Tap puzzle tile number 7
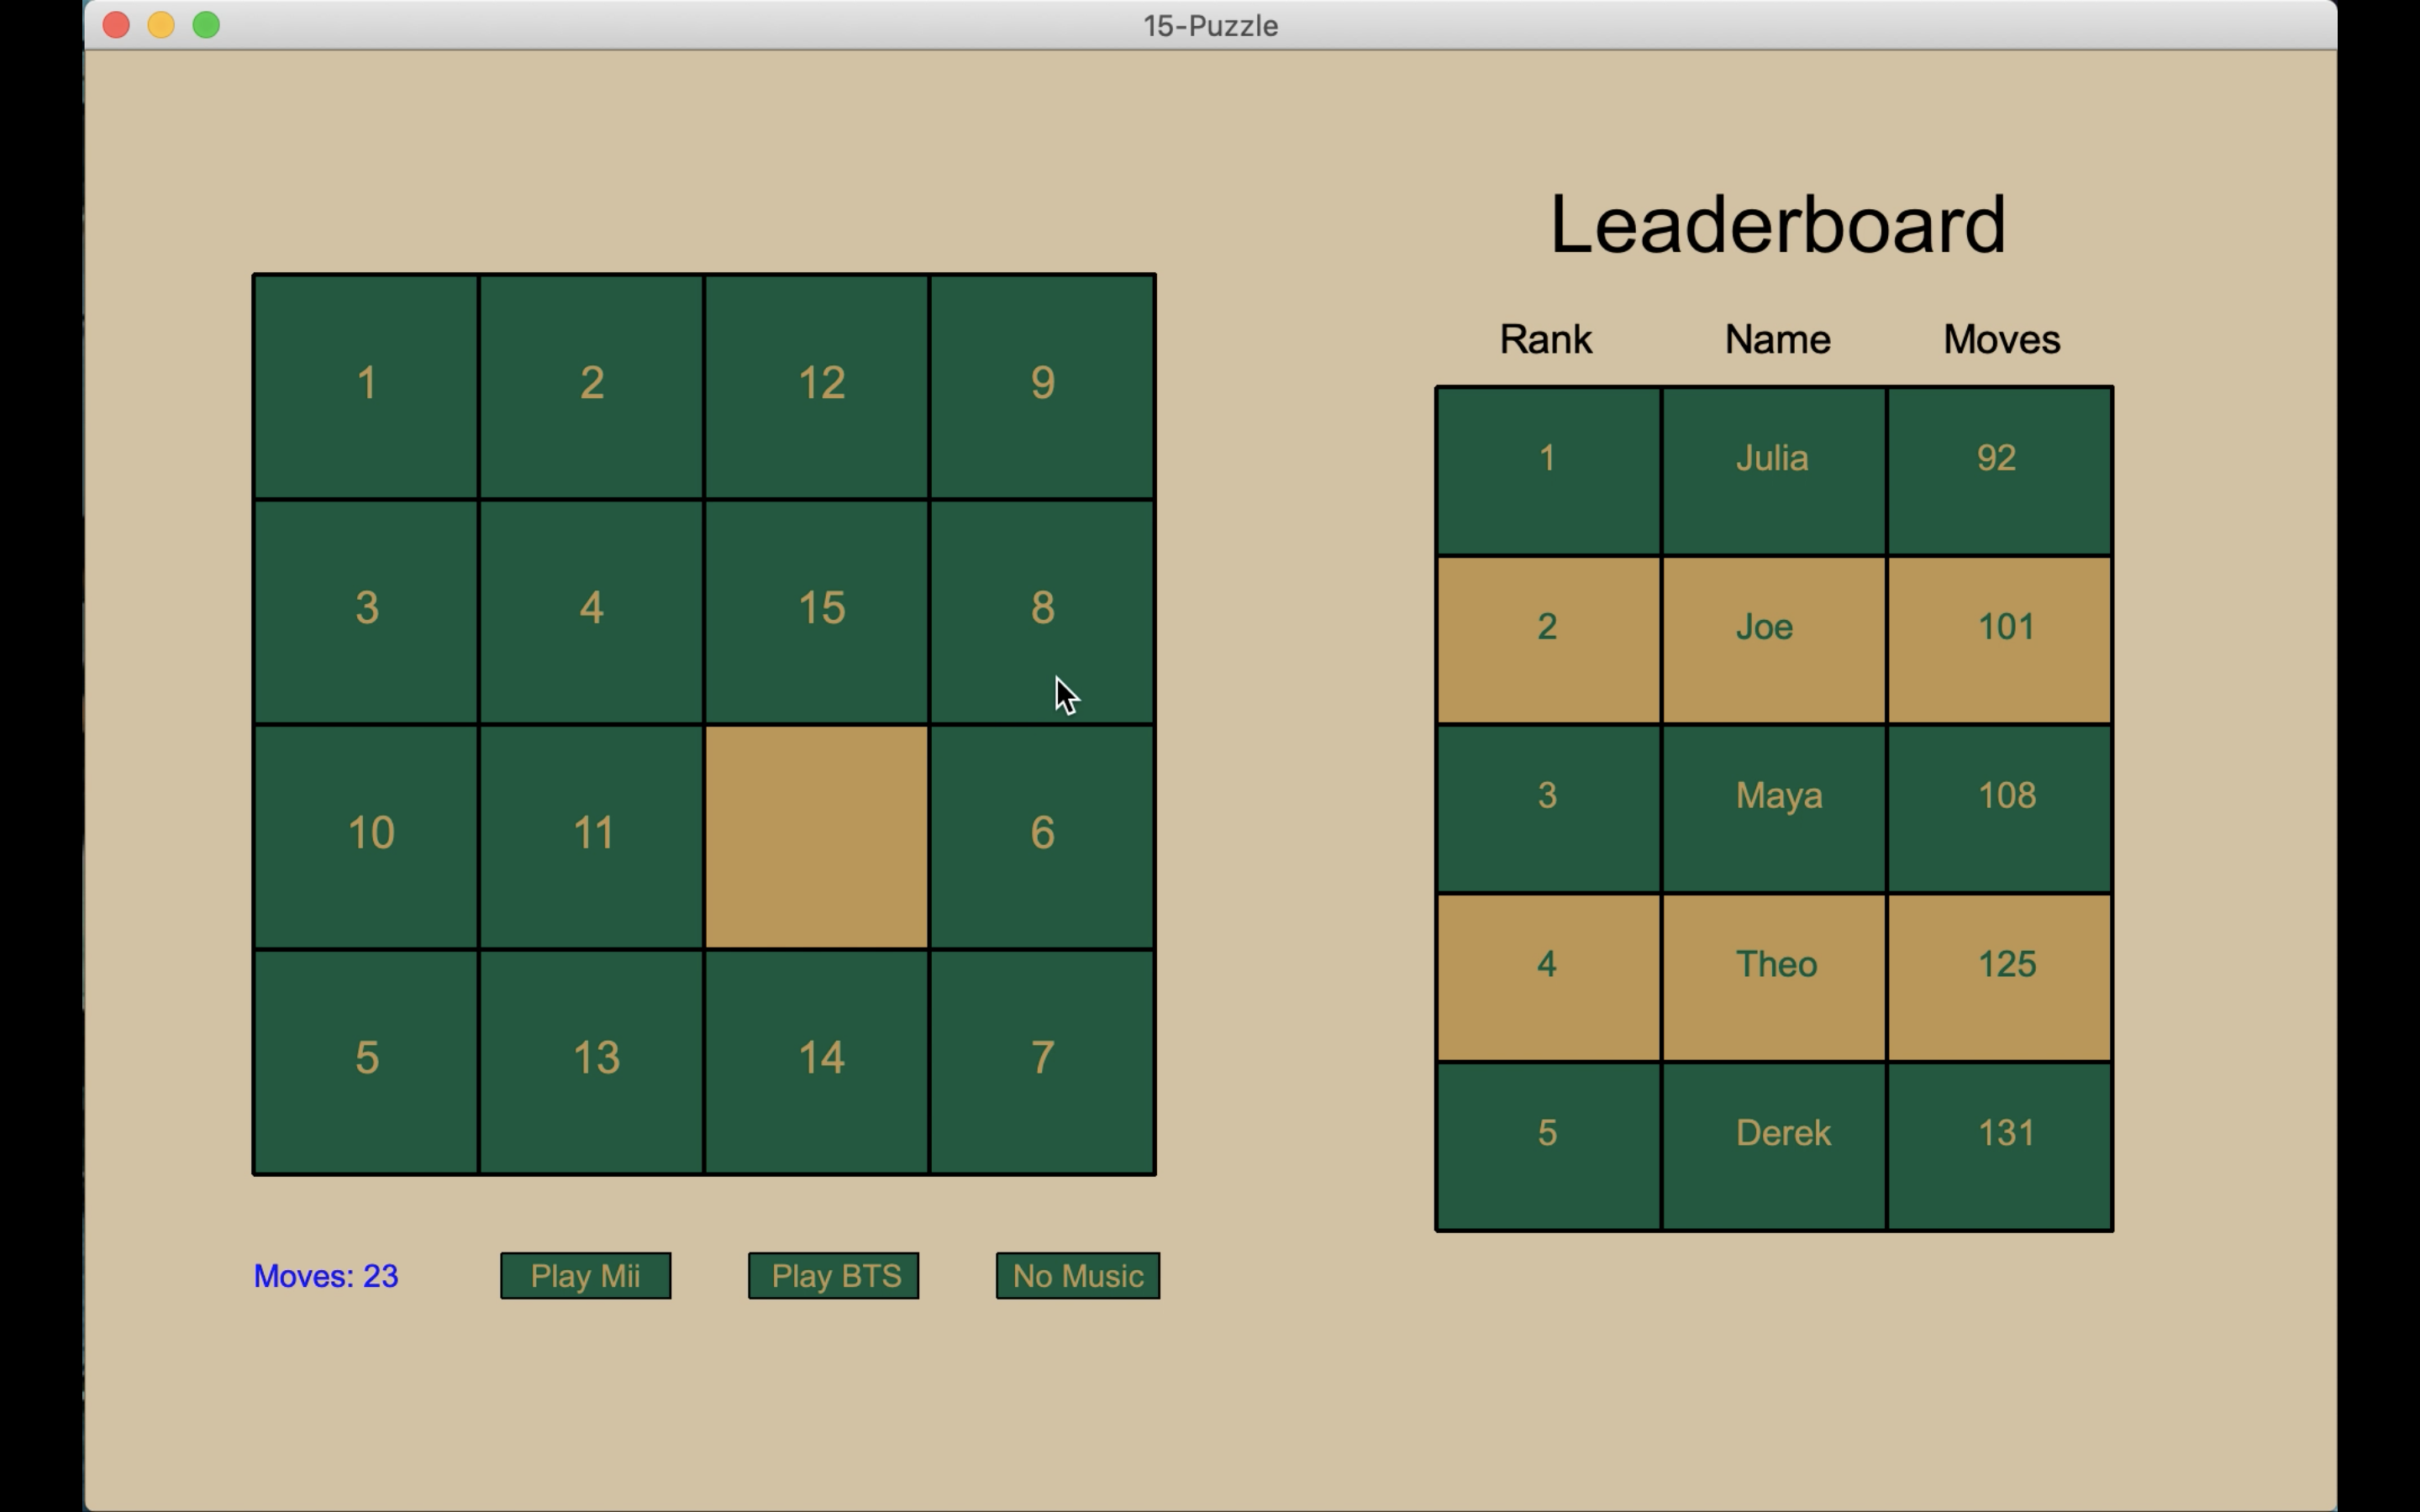 [1042, 1060]
